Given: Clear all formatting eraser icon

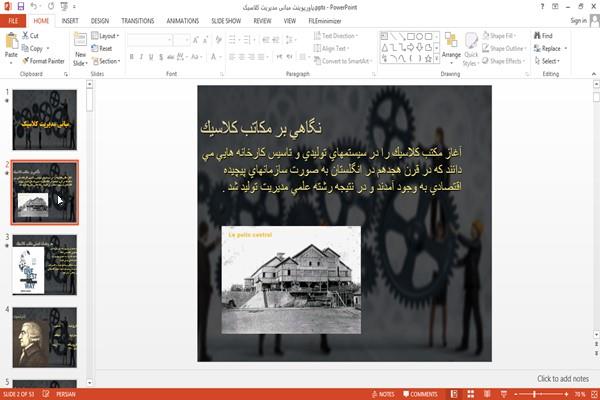Looking at the screenshot, I should pyautogui.click(x=218, y=40).
